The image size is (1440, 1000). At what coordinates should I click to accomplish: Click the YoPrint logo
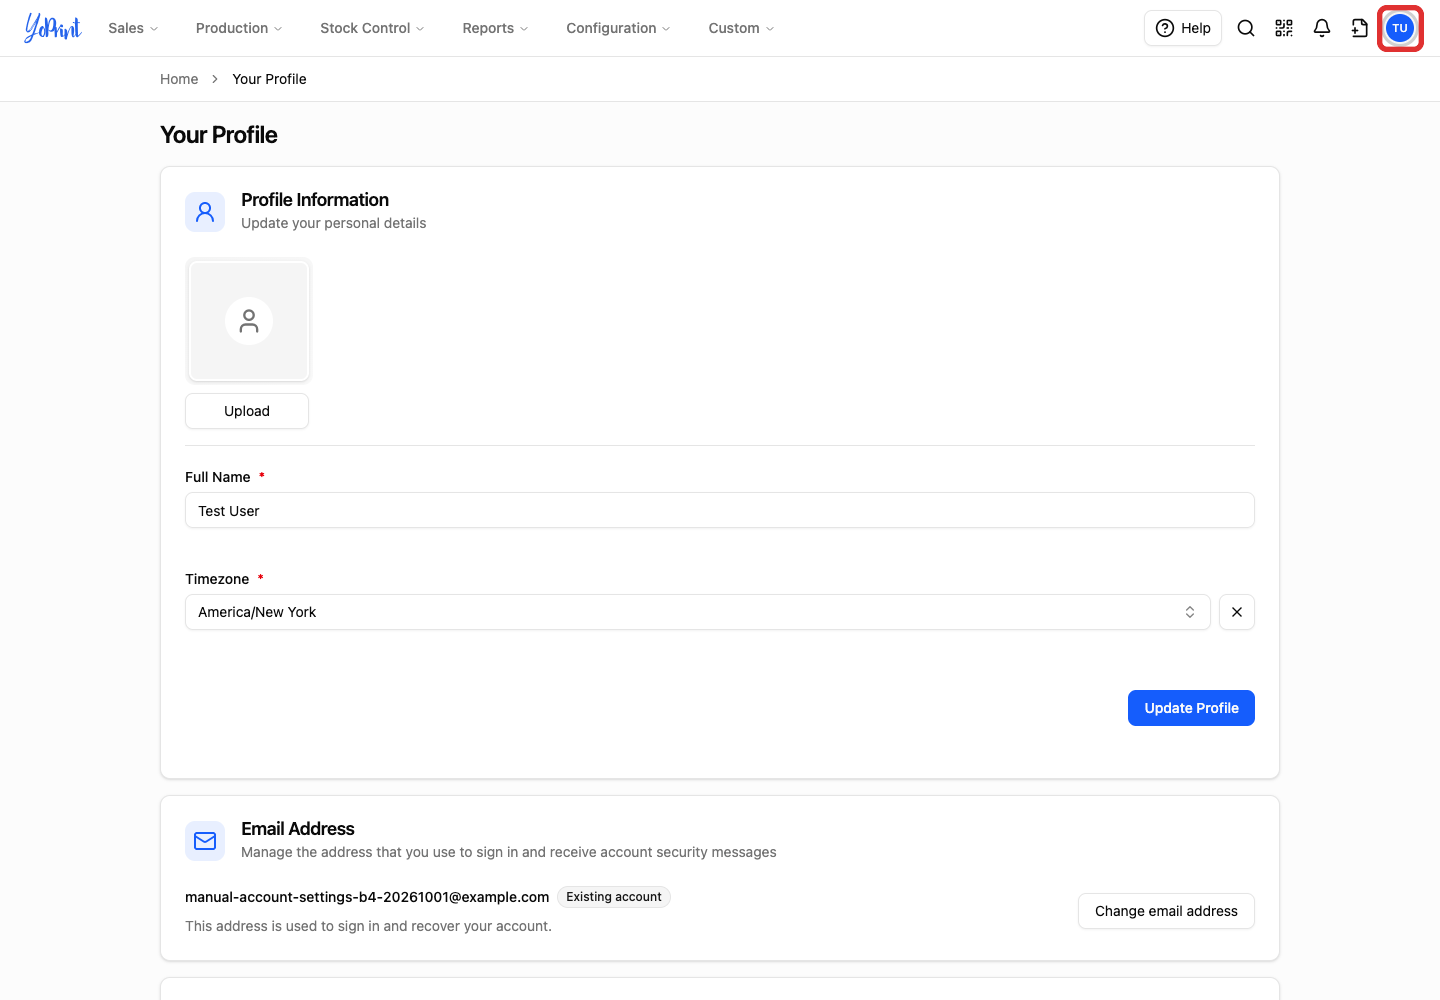click(53, 28)
